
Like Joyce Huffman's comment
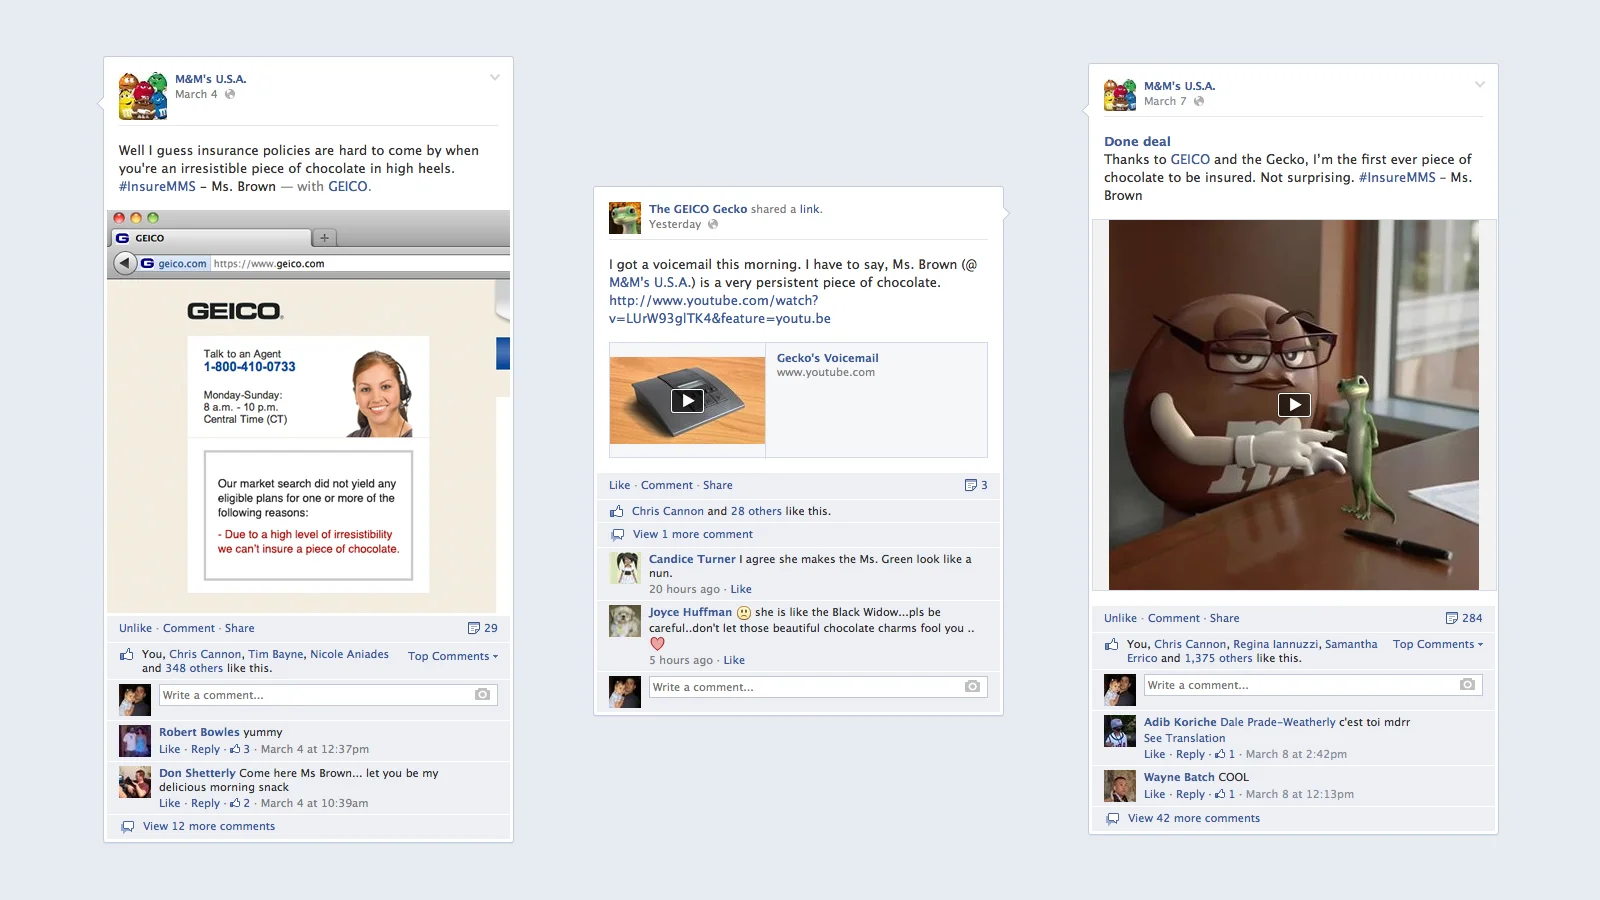coord(734,660)
